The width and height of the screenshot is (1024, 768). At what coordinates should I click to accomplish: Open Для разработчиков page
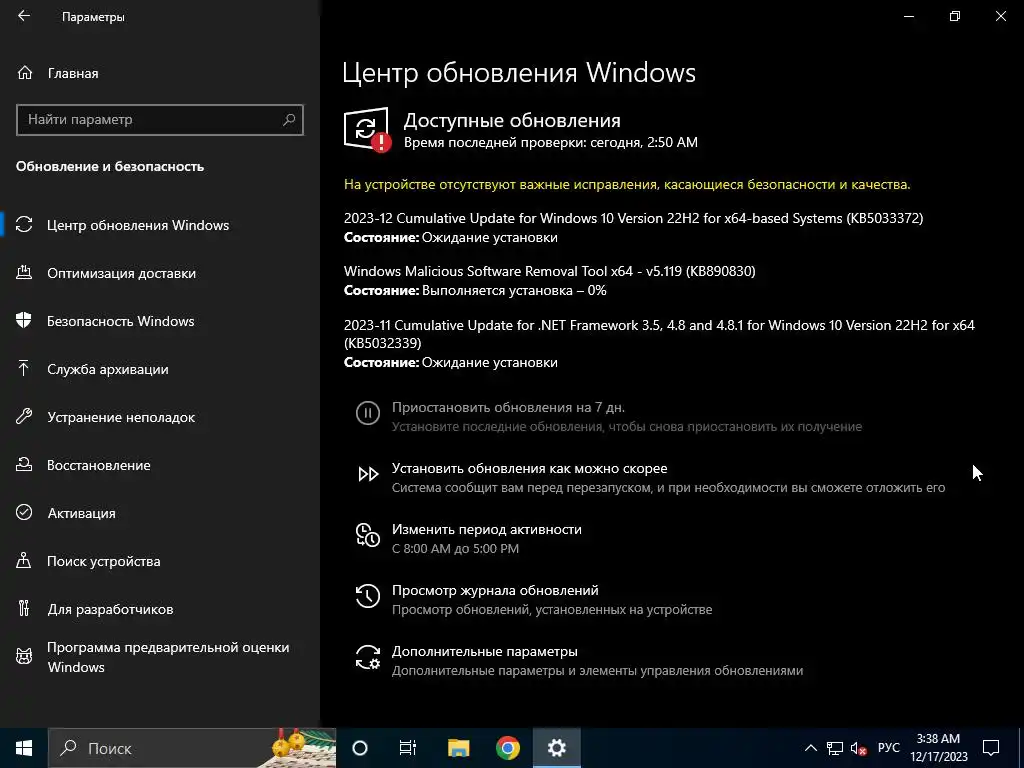[x=110, y=609]
